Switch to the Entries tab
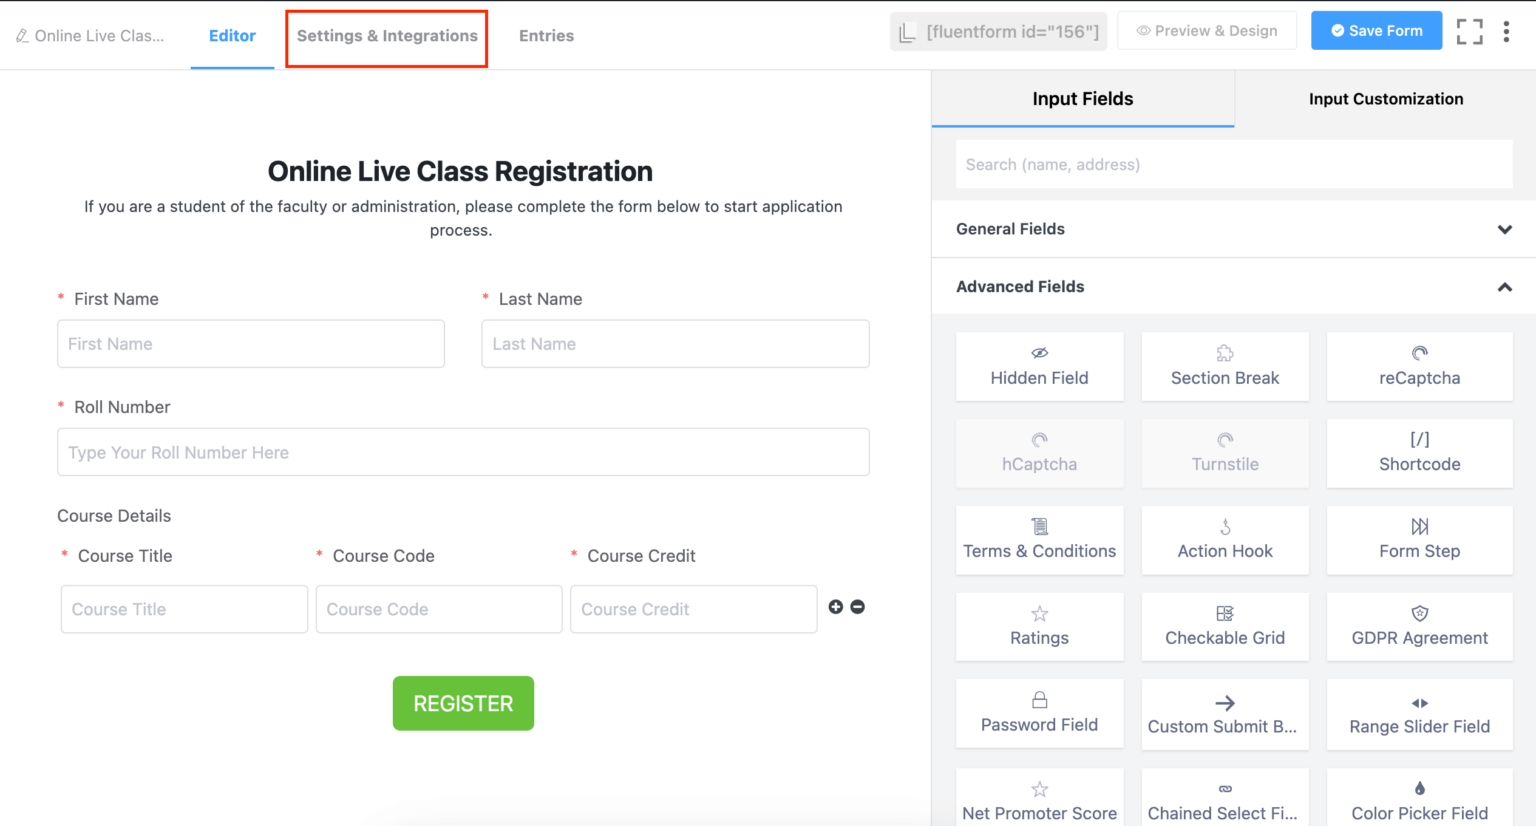The height and width of the screenshot is (826, 1536). coord(546,35)
